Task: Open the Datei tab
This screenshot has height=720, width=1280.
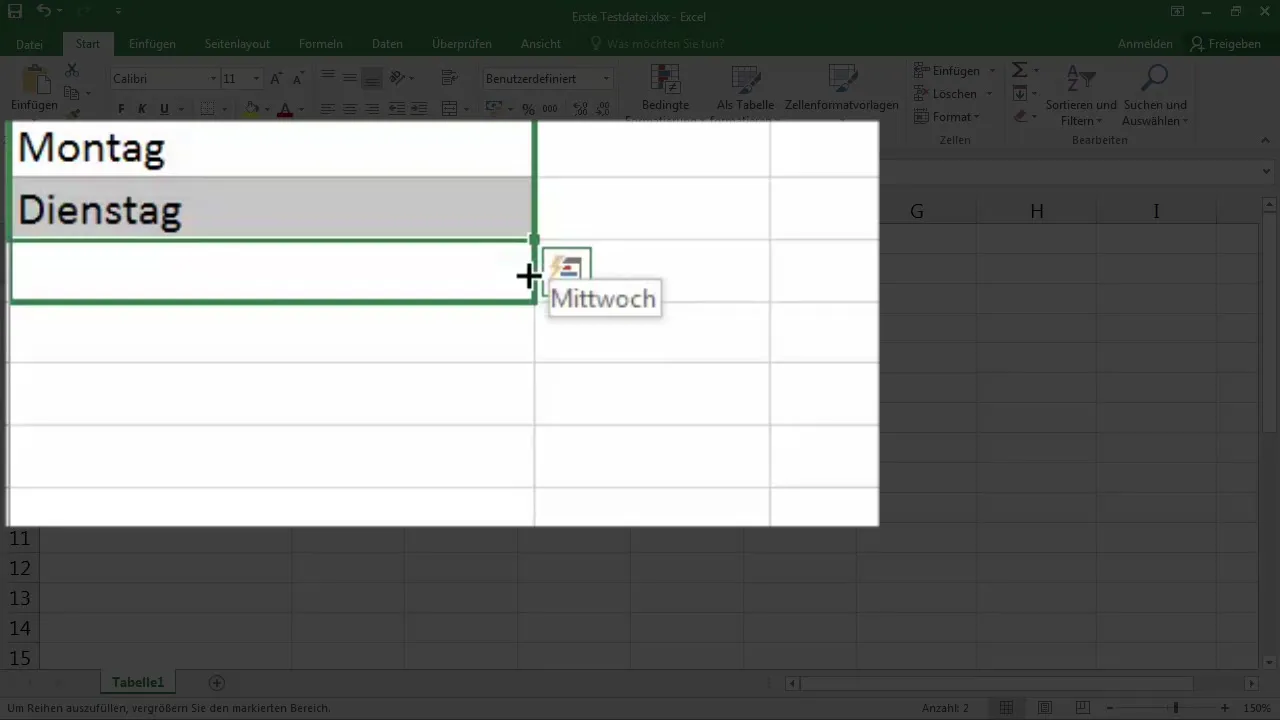Action: pos(30,44)
